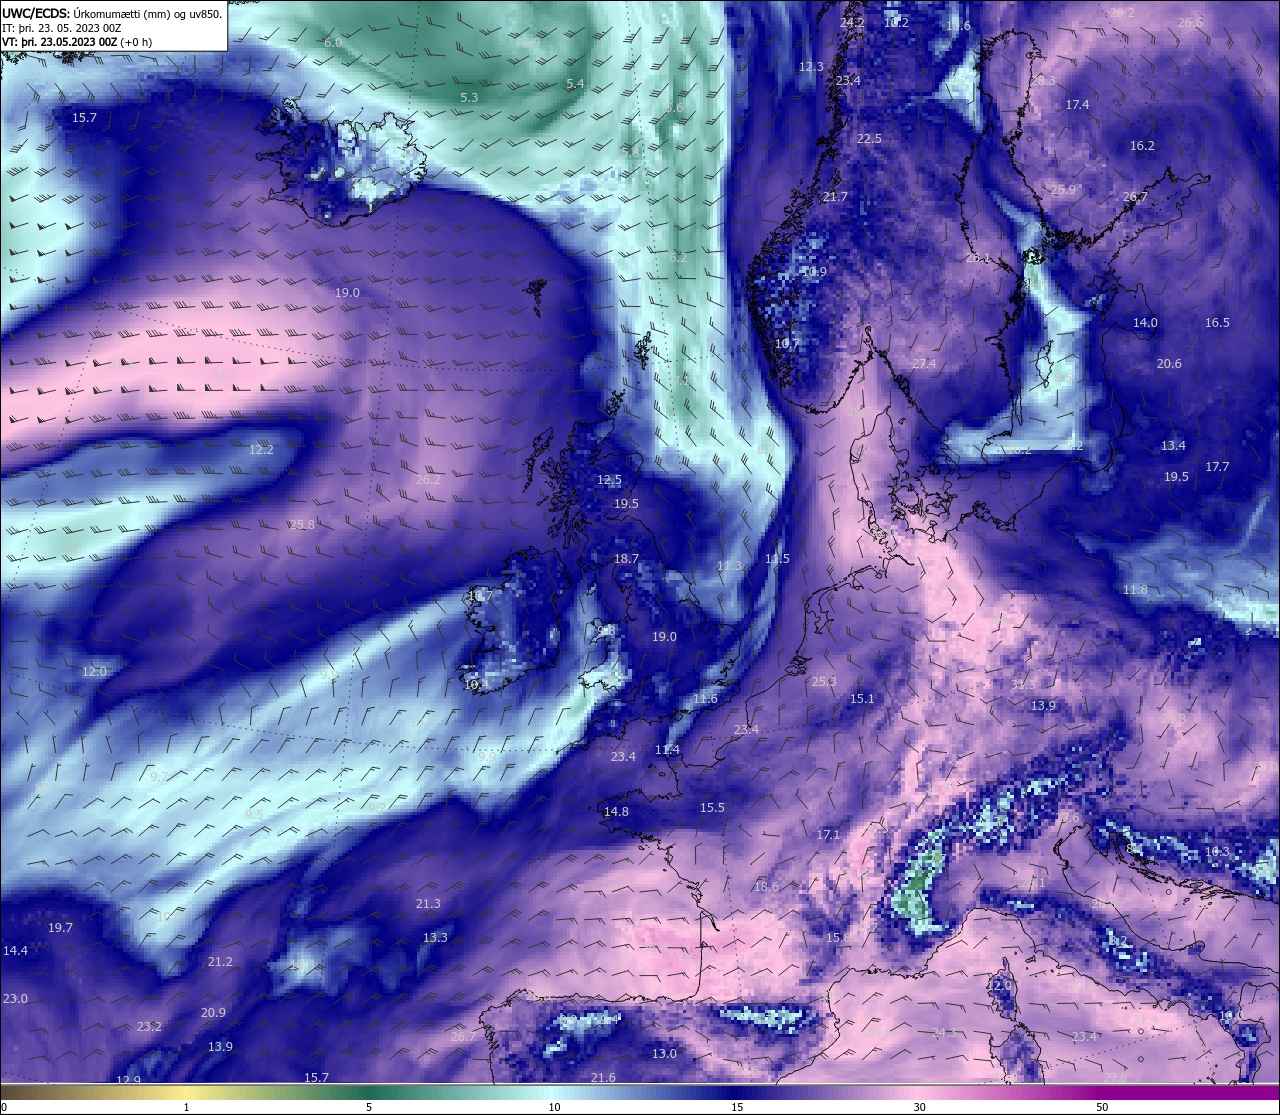Click the '11.8' map value
The width and height of the screenshot is (1280, 1115).
click(1135, 590)
